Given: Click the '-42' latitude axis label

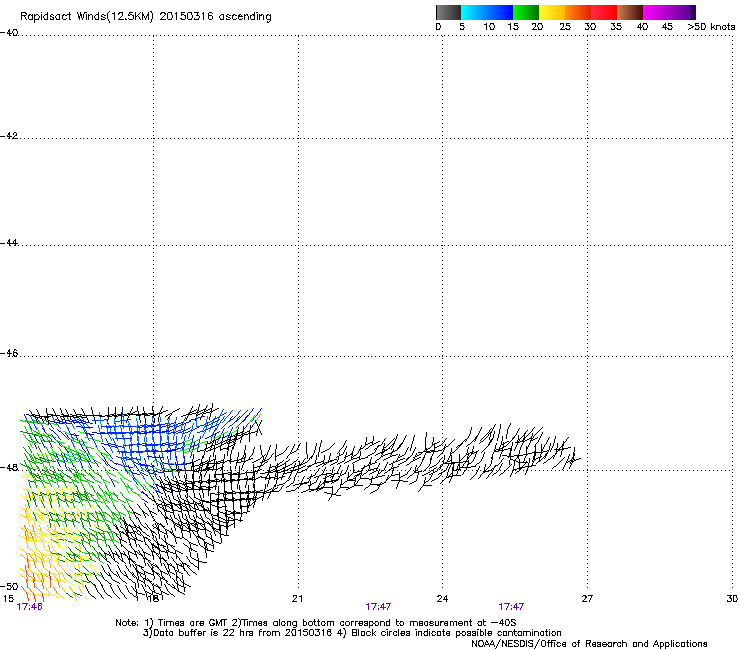Looking at the screenshot, I should 9,136.
